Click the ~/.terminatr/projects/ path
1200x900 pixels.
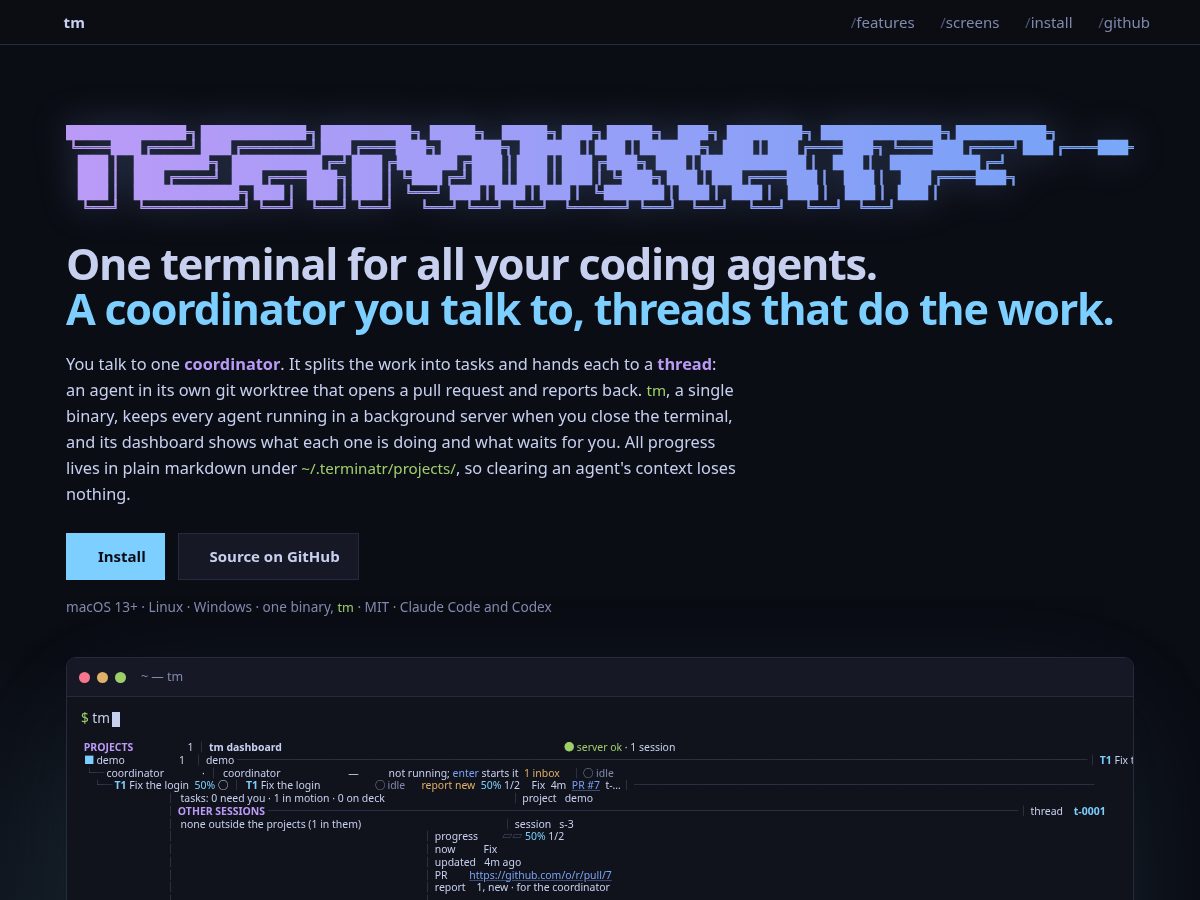tap(379, 468)
